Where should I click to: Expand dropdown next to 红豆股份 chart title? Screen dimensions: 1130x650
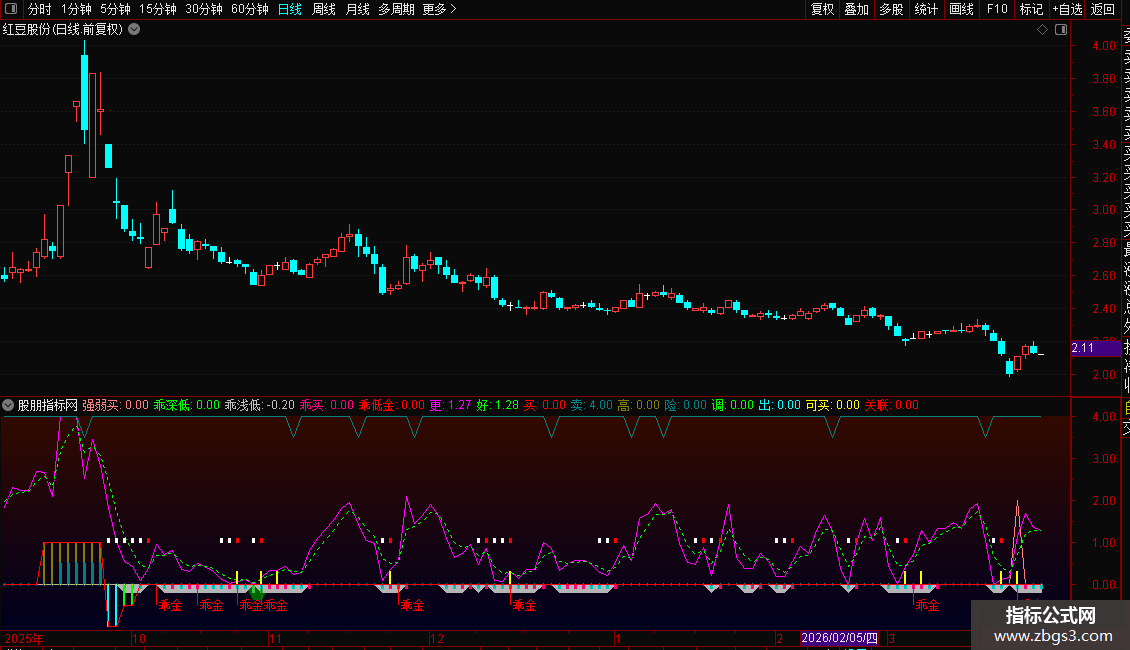134,29
